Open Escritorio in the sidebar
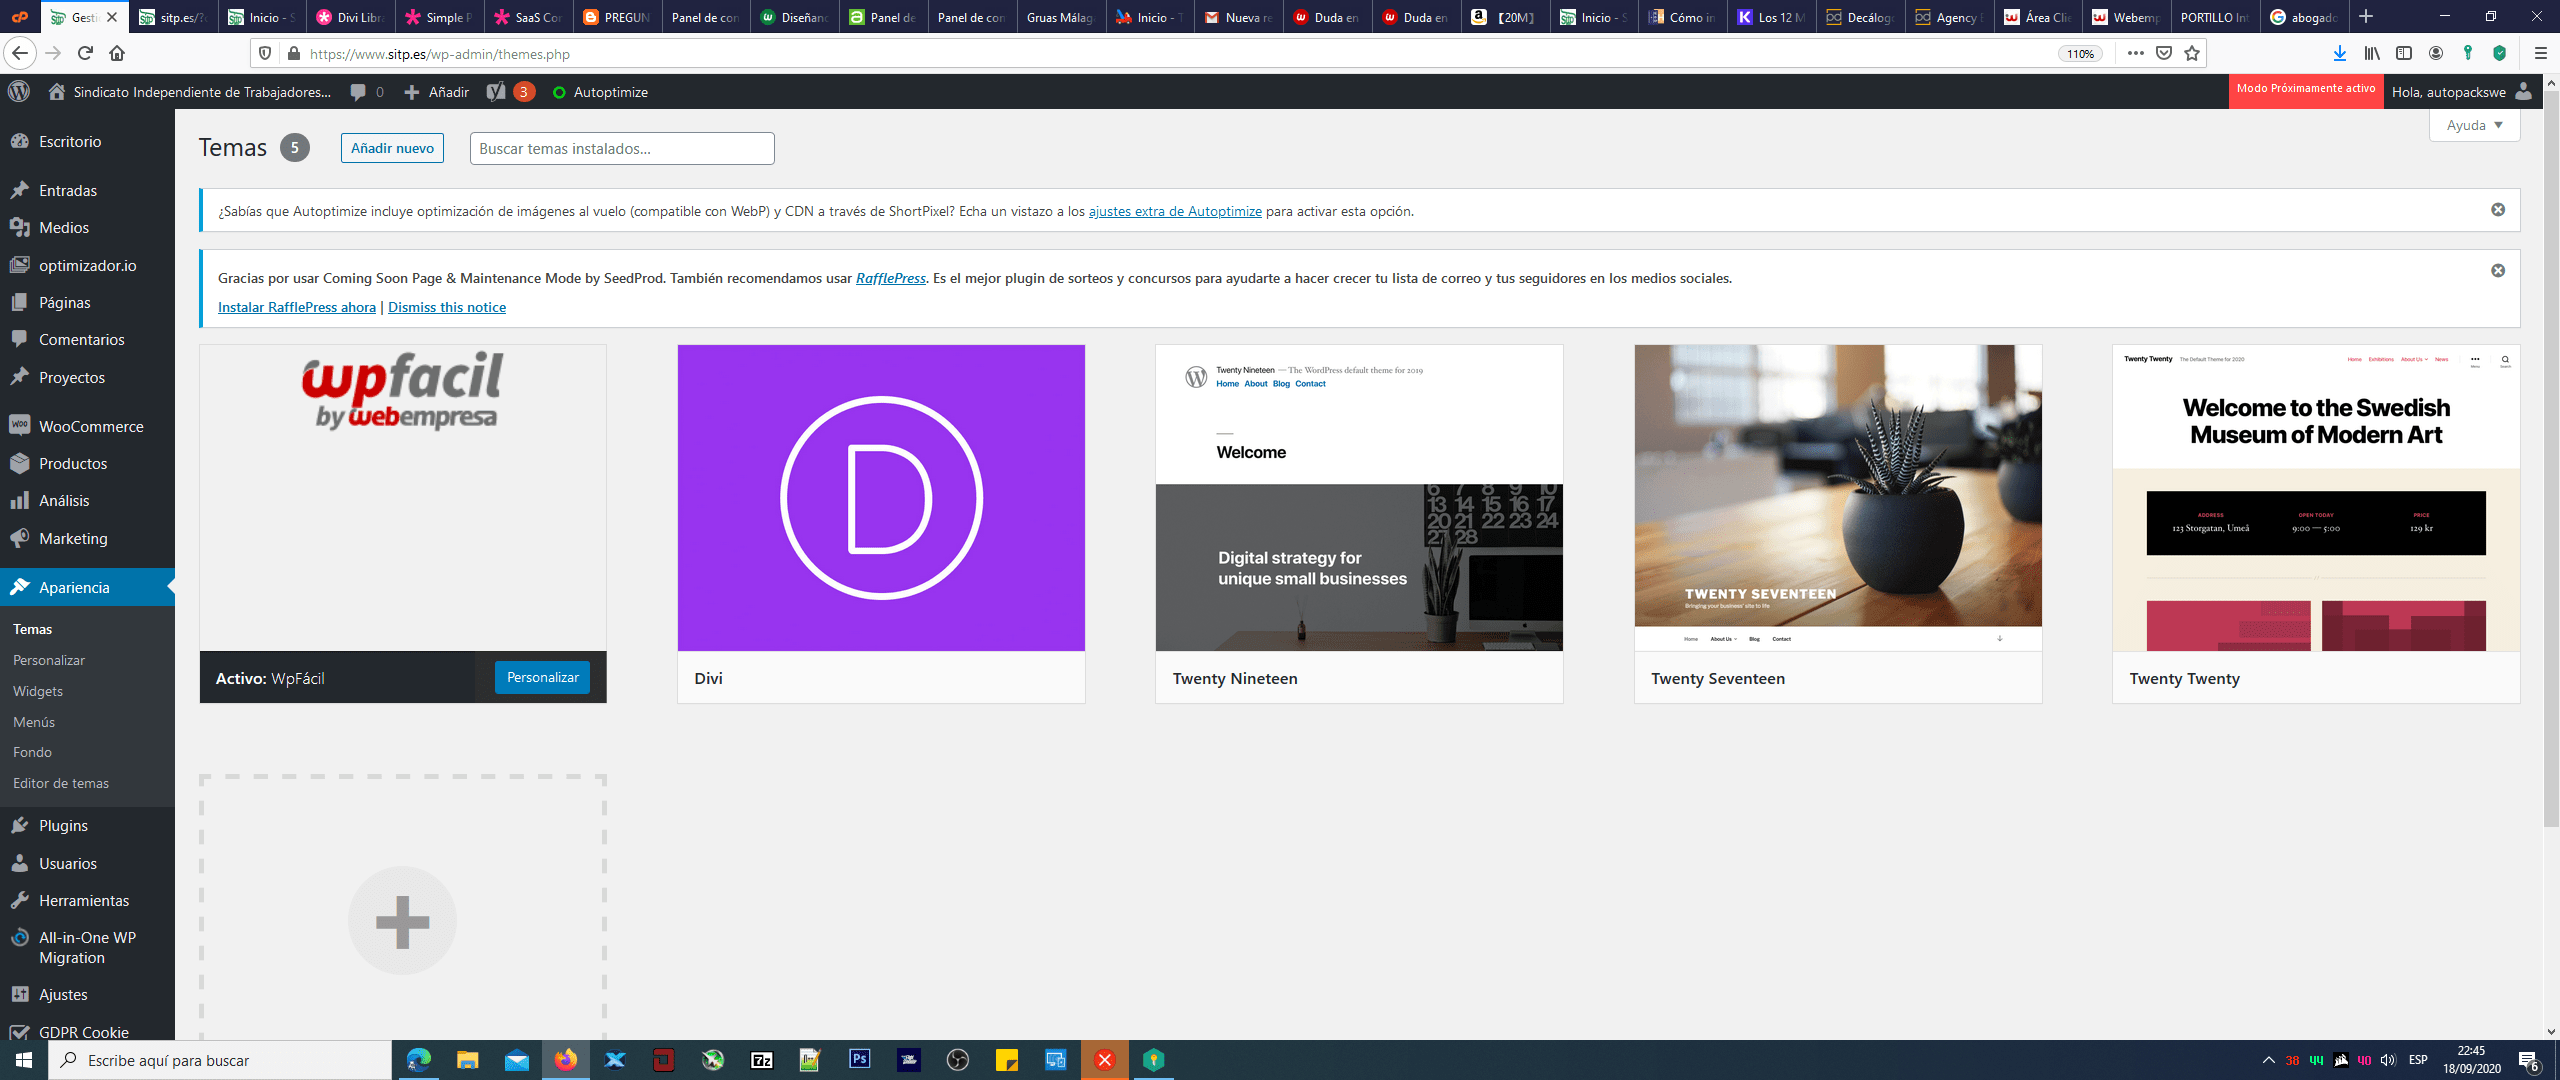Viewport: 2560px width, 1080px height. [87, 141]
